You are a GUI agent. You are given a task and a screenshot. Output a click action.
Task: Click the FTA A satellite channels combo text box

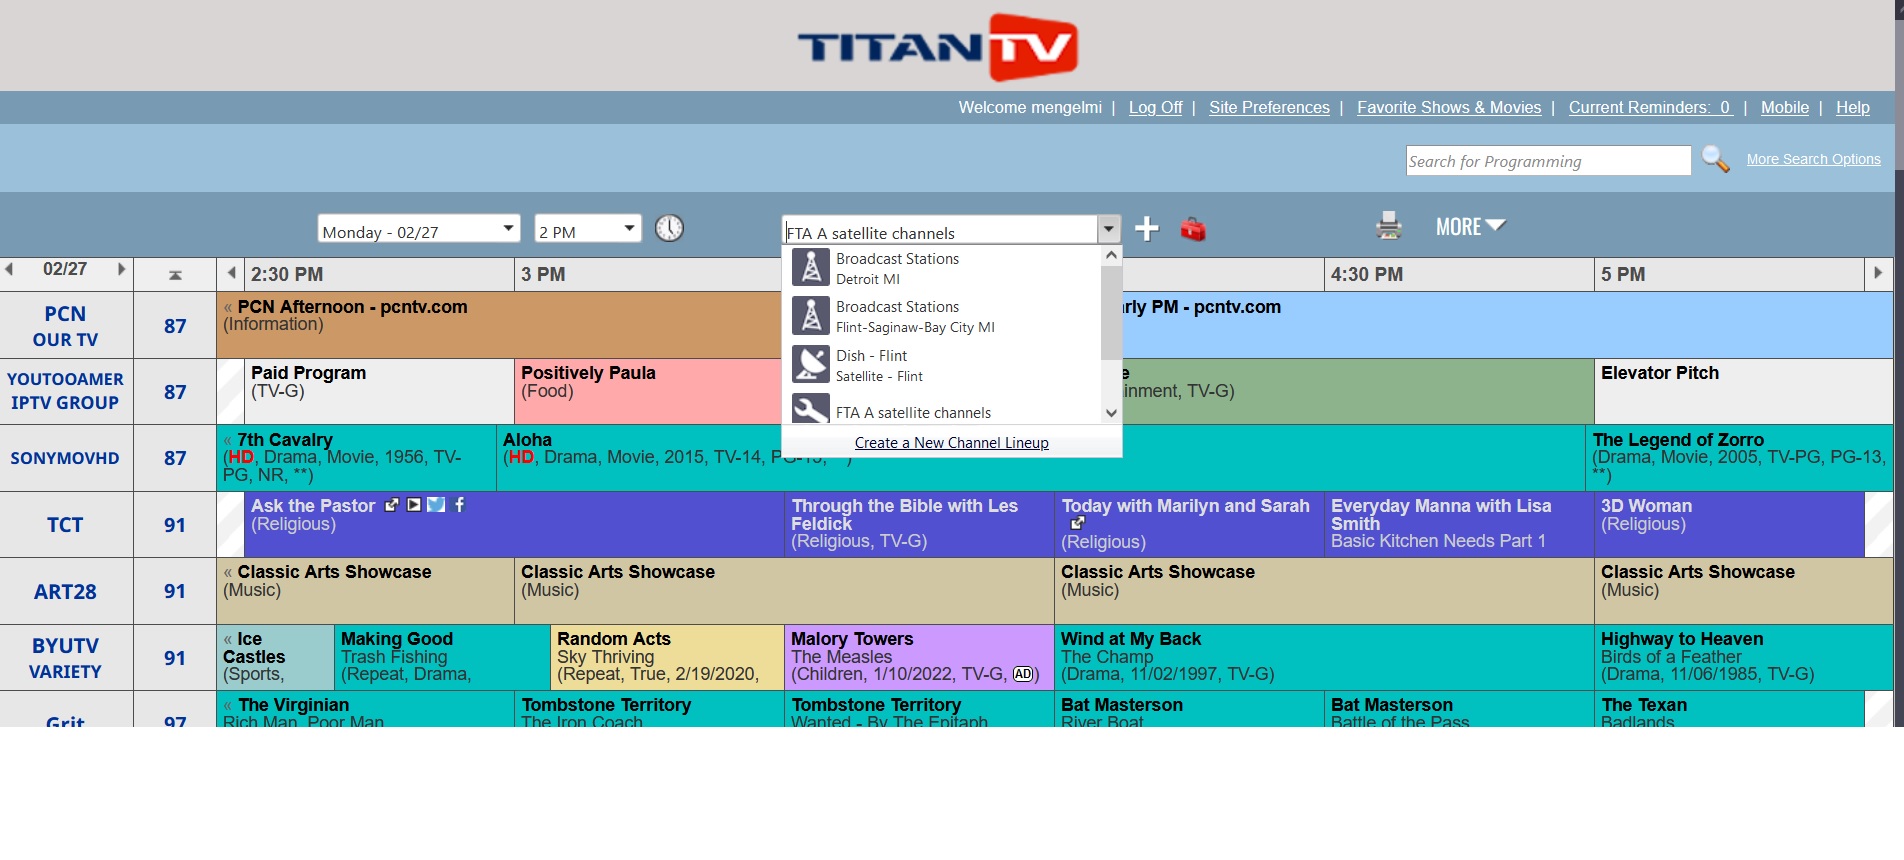click(x=940, y=231)
